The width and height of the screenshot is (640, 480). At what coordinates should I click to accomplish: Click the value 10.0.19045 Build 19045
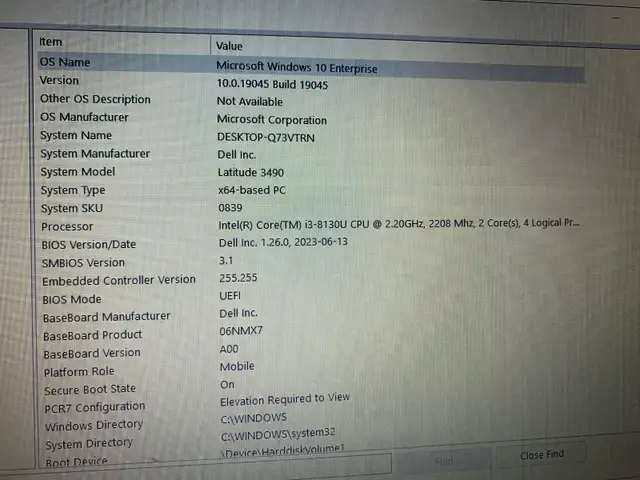272,84
